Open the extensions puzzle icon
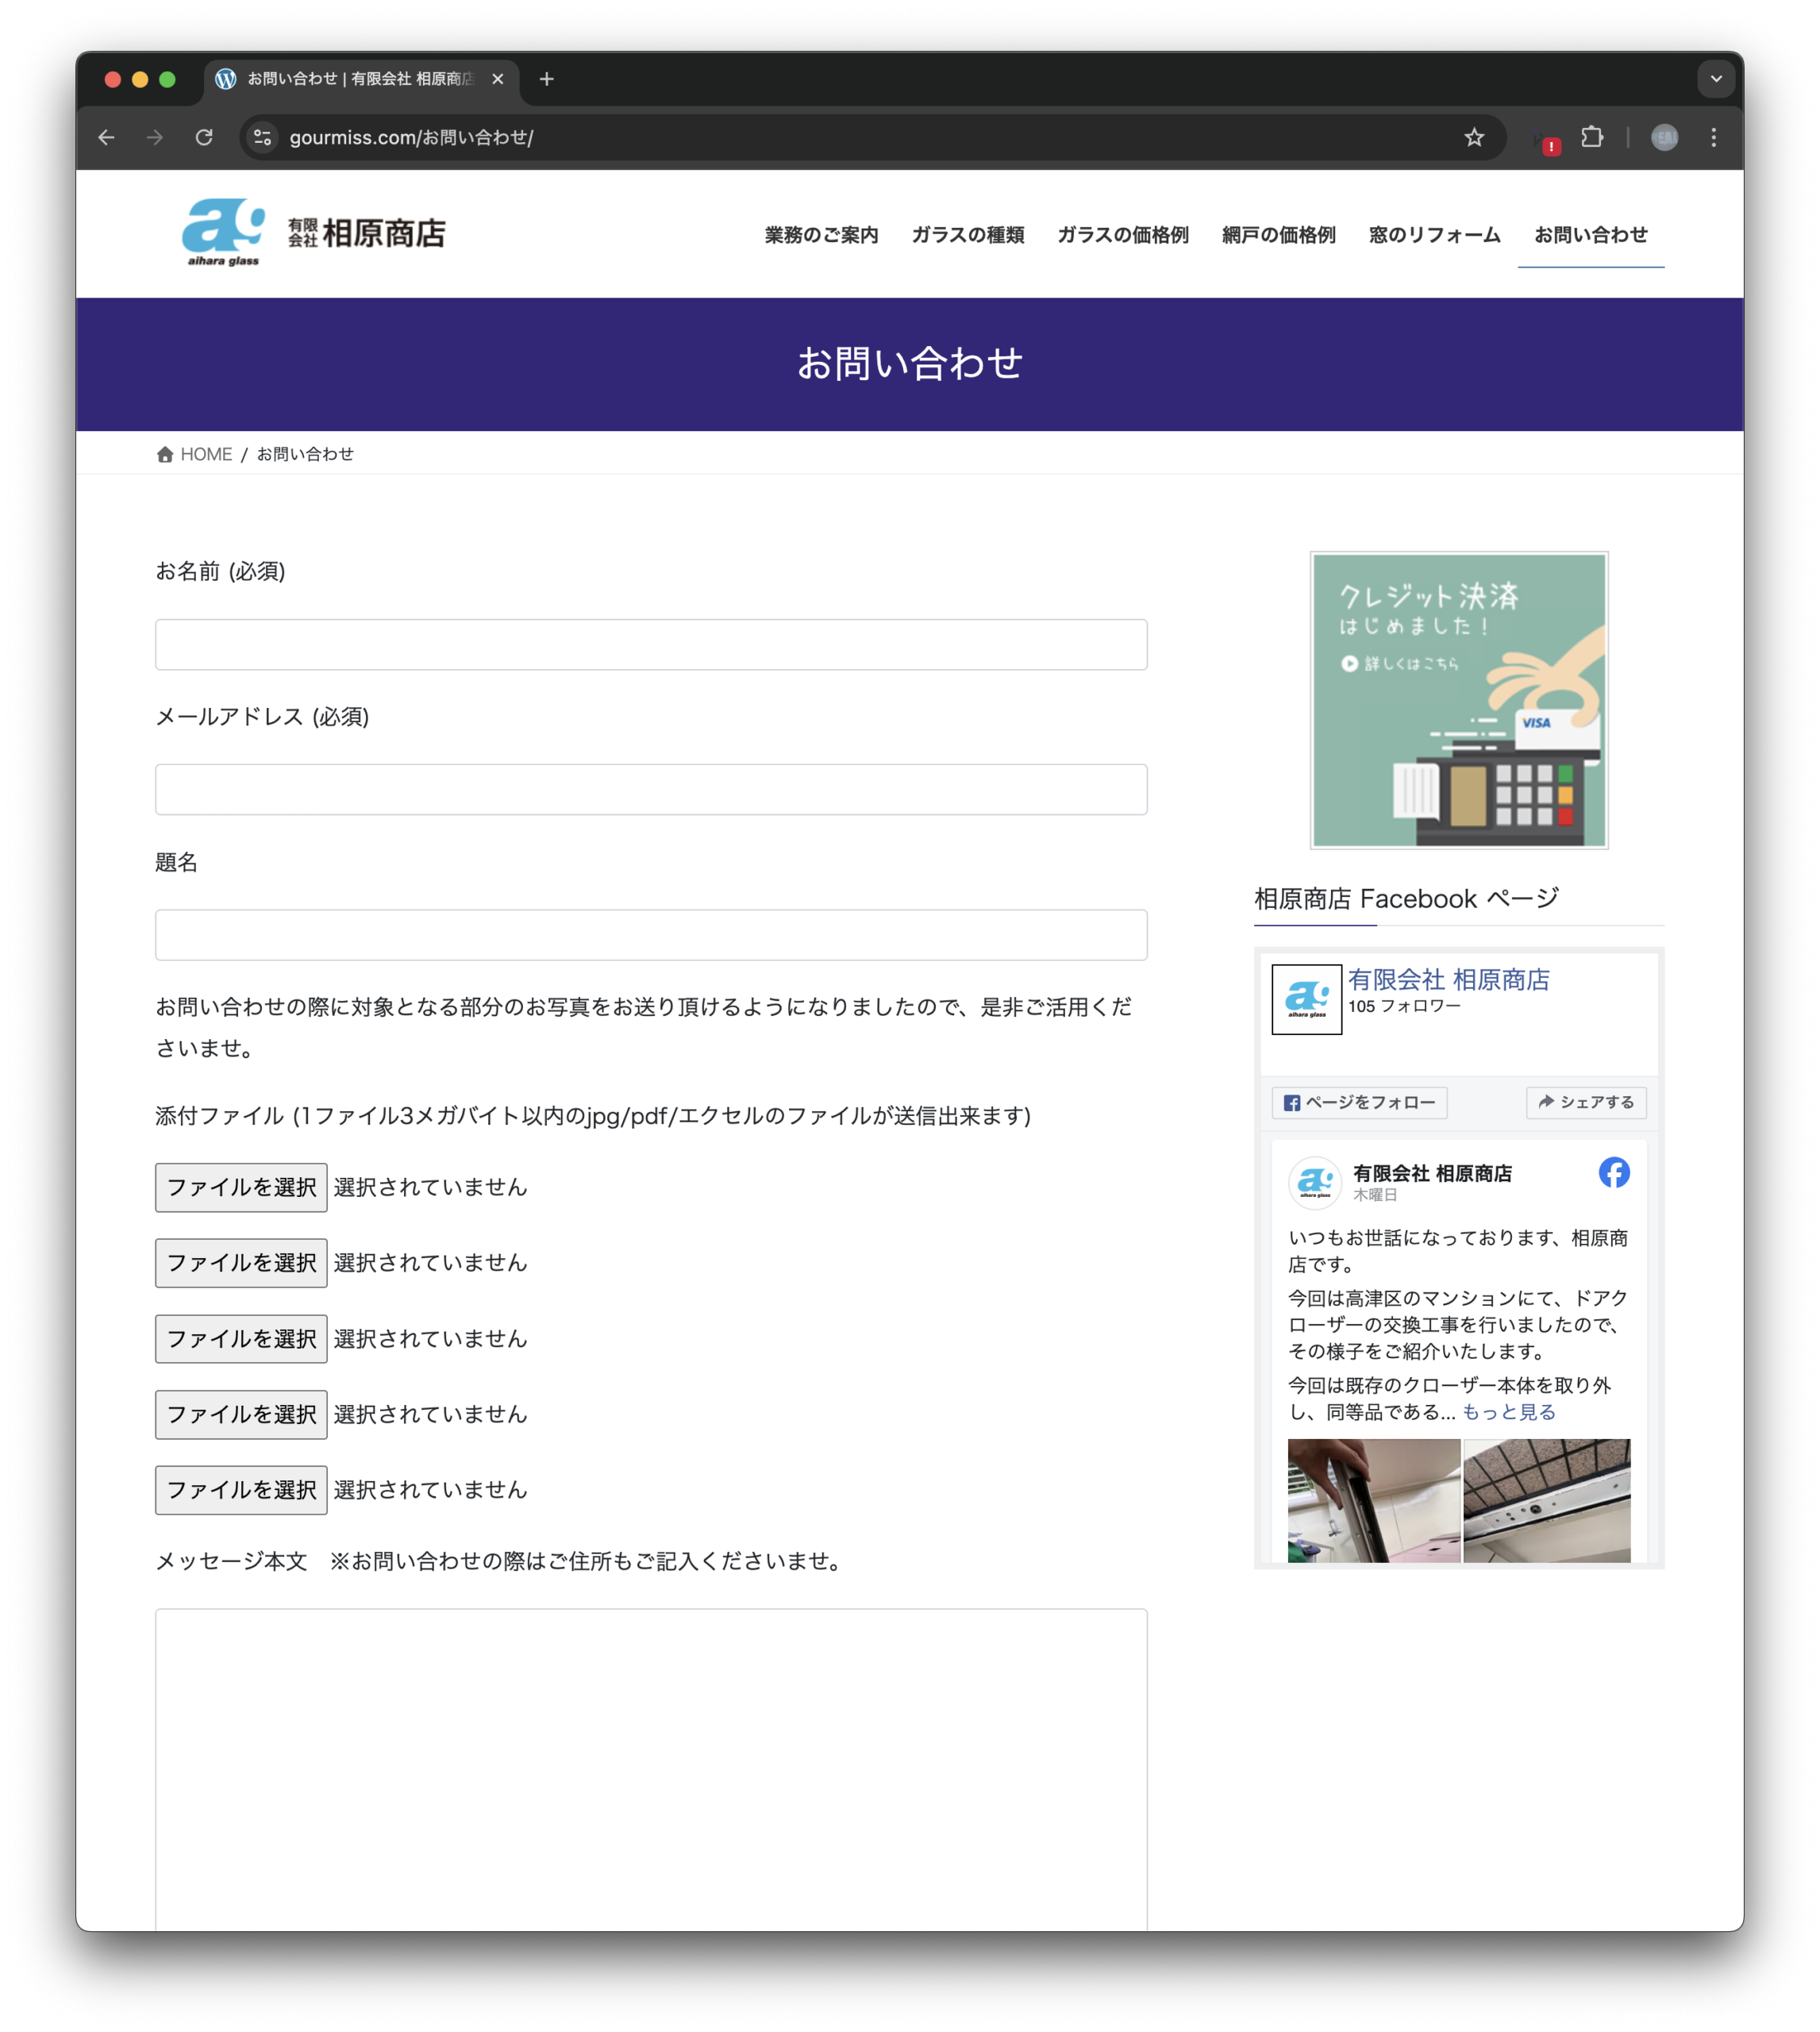The height and width of the screenshot is (2032, 1820). pos(1592,137)
